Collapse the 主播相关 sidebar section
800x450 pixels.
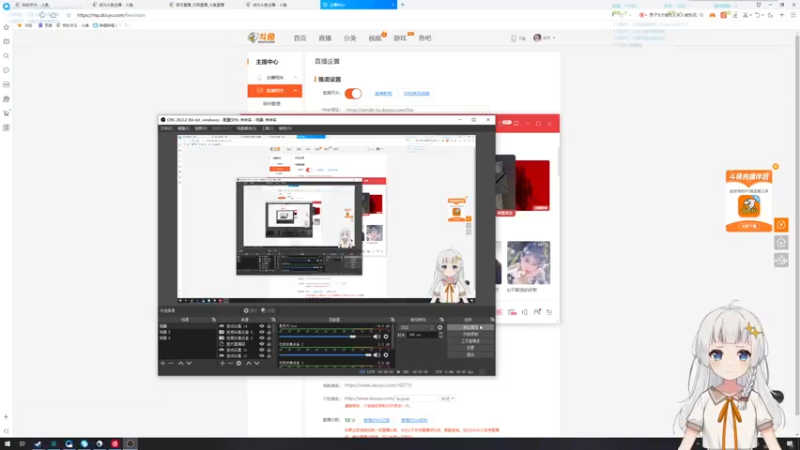tap(295, 78)
